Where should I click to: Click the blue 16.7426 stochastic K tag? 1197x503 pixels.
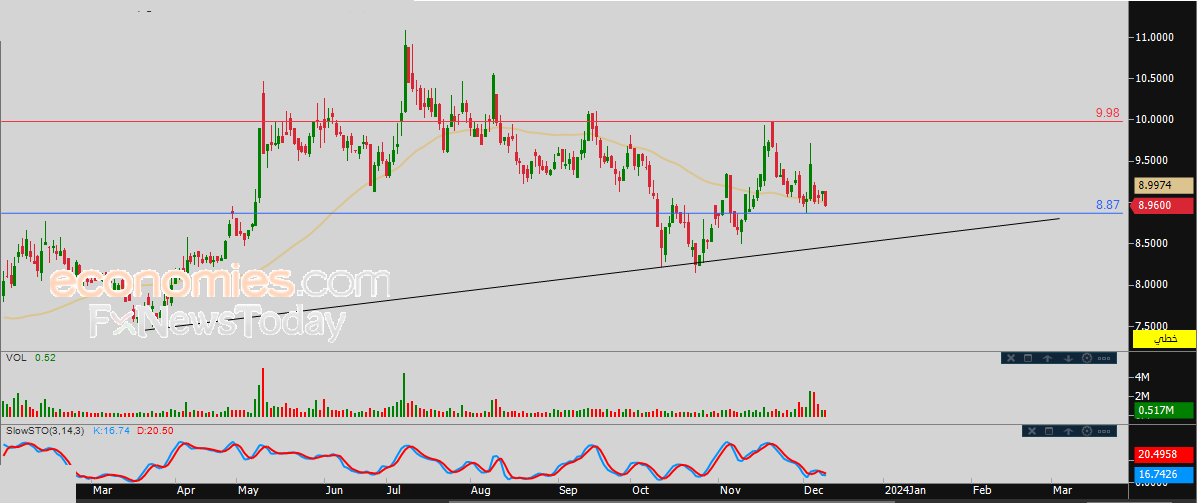tap(1163, 474)
